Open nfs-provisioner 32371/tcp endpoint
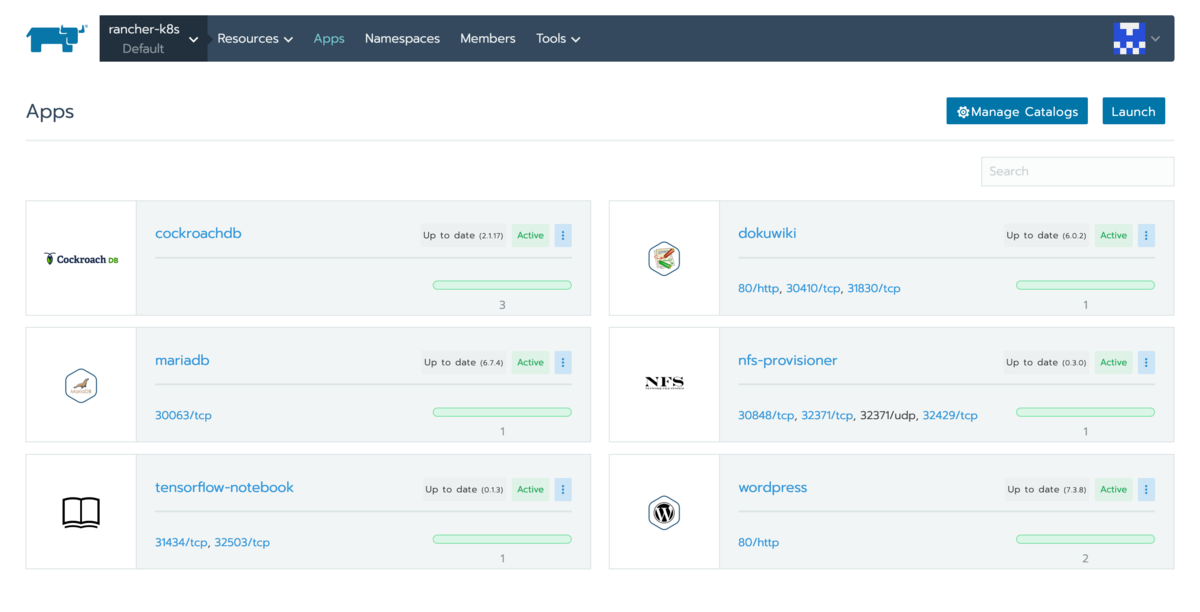Screen dimensions: 1200x612 tap(827, 415)
